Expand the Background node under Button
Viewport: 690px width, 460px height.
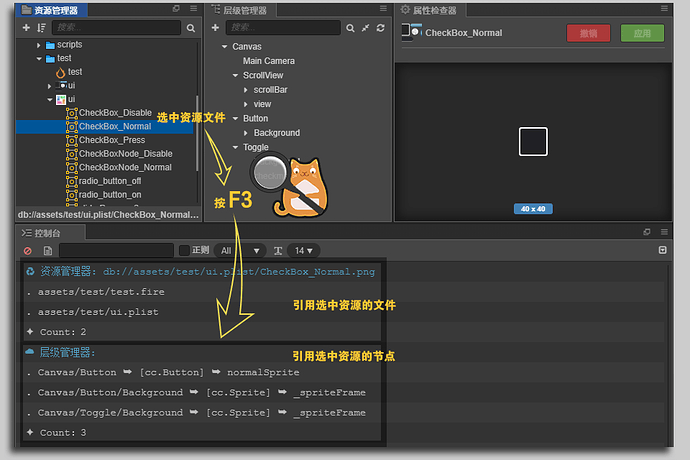click(x=246, y=133)
